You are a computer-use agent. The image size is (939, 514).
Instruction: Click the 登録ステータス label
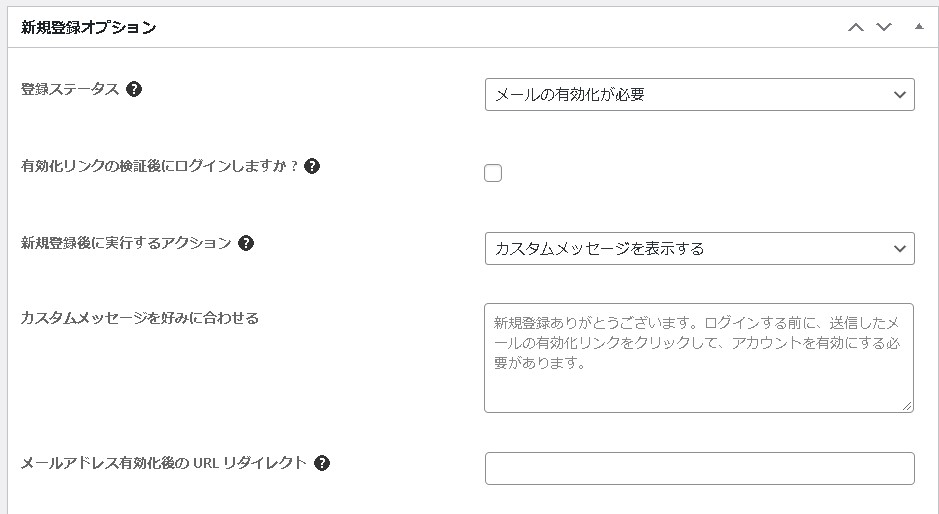[x=70, y=89]
